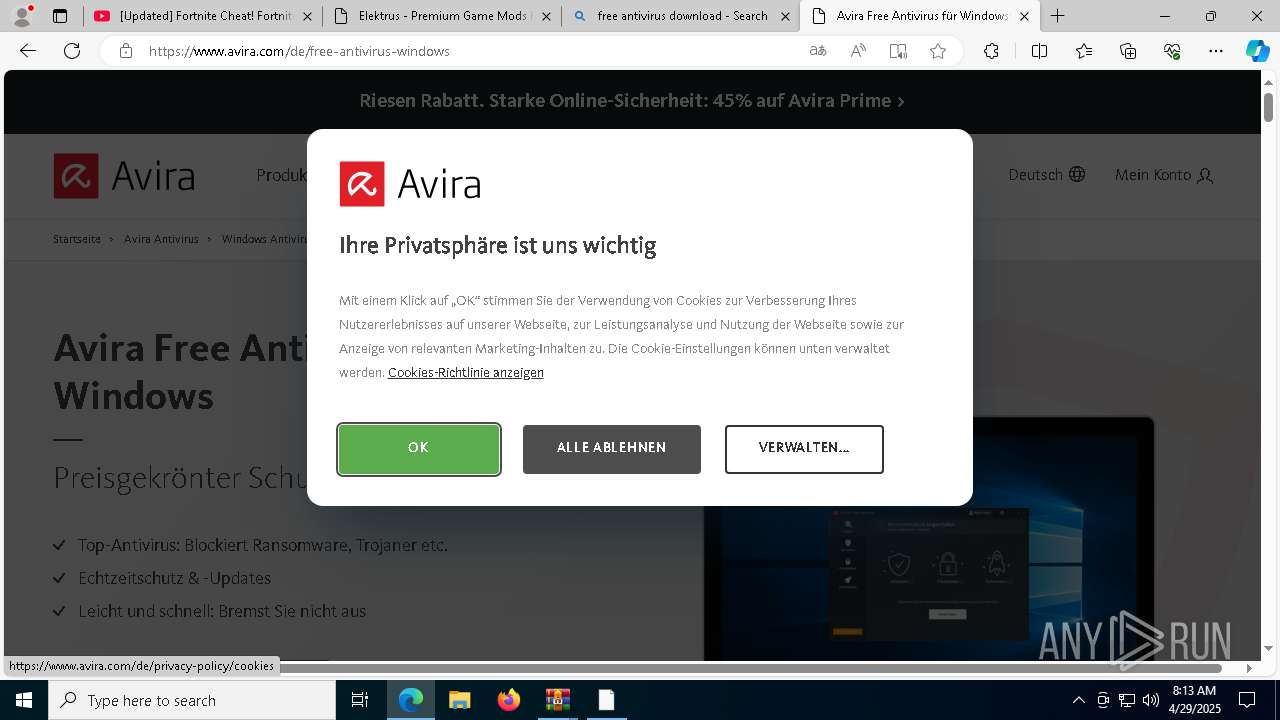Toggle split screen icon
1280x720 pixels.
(x=1039, y=51)
